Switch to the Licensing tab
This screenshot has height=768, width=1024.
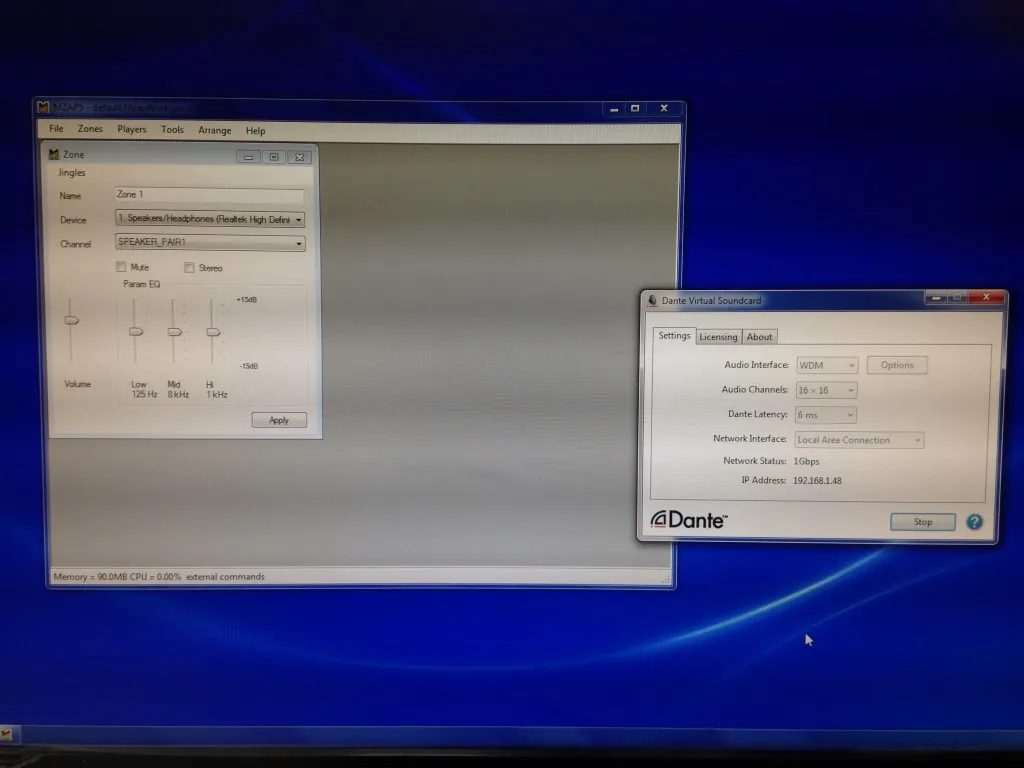tap(718, 337)
